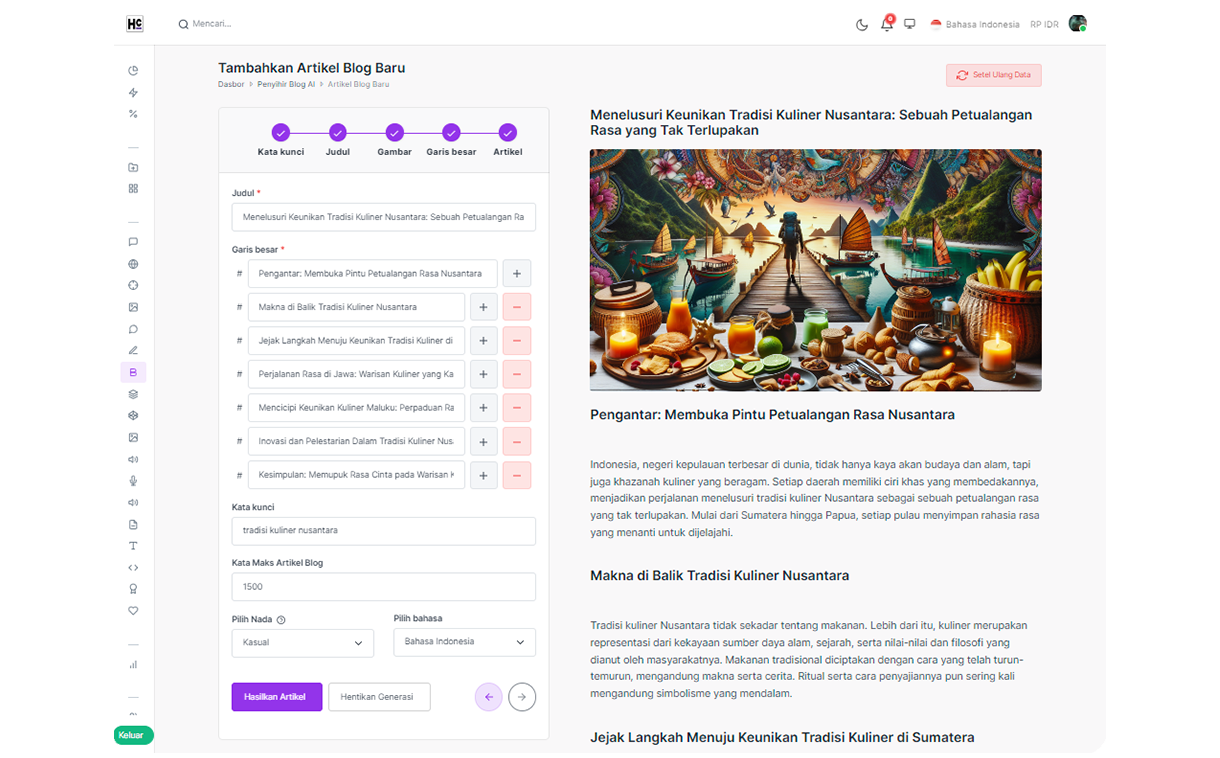Viewport: 1220px width, 758px height.
Task: Click the HC logo in the header
Action: pos(135,24)
